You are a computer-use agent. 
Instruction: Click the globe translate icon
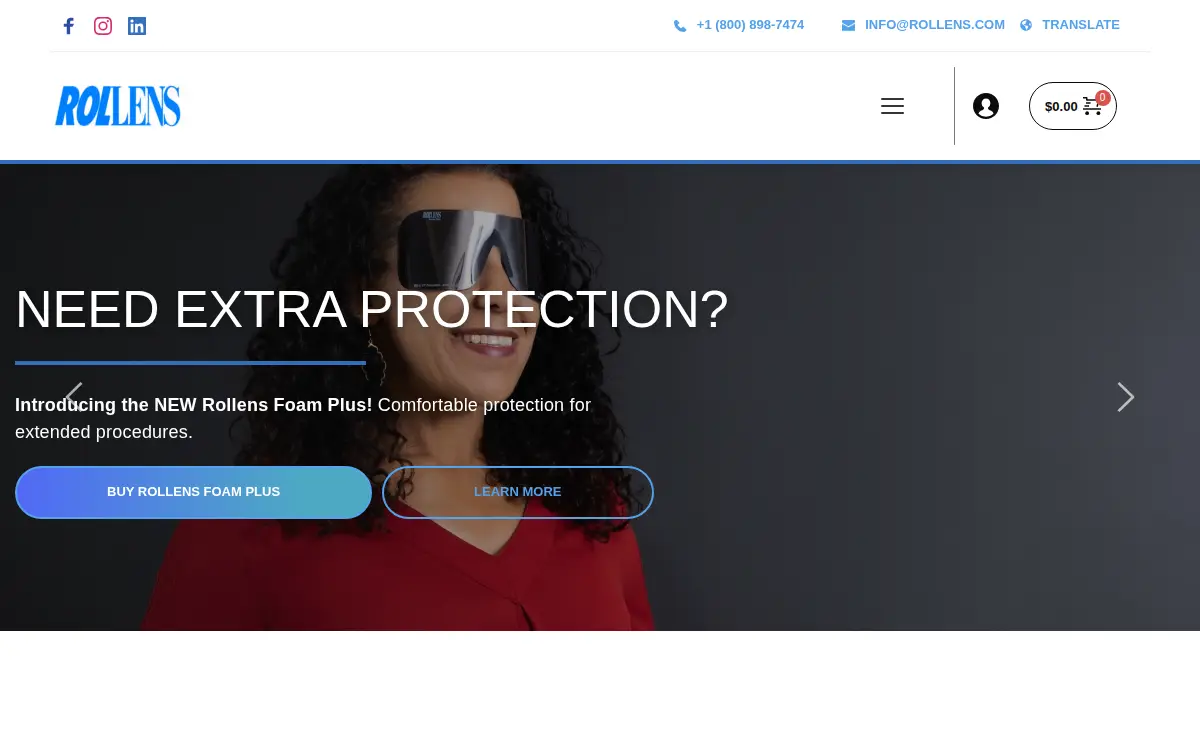point(1026,26)
